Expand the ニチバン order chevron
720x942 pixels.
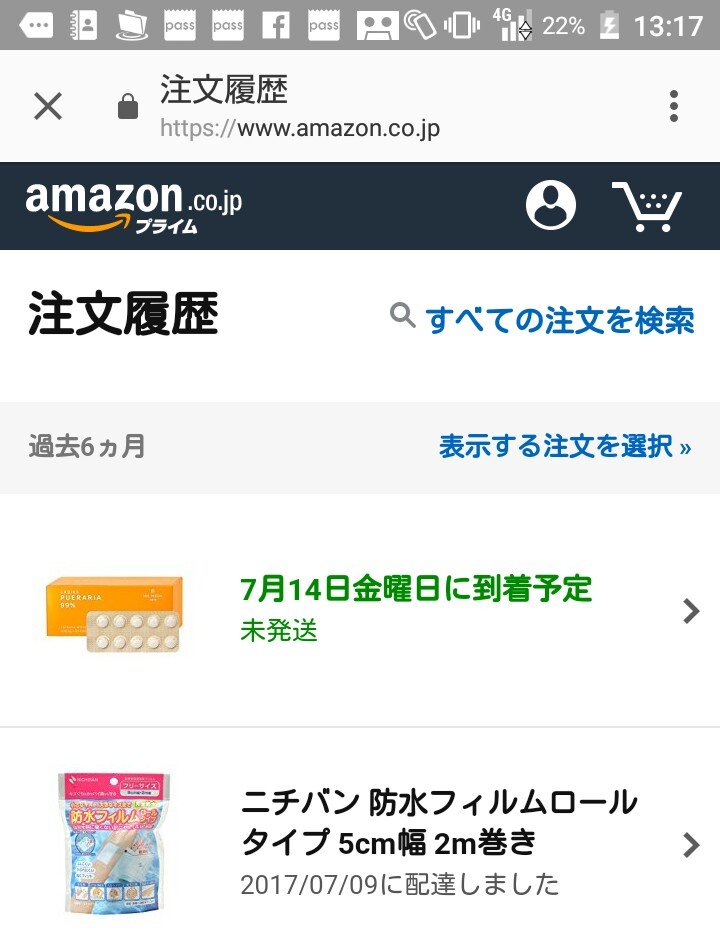click(x=691, y=845)
